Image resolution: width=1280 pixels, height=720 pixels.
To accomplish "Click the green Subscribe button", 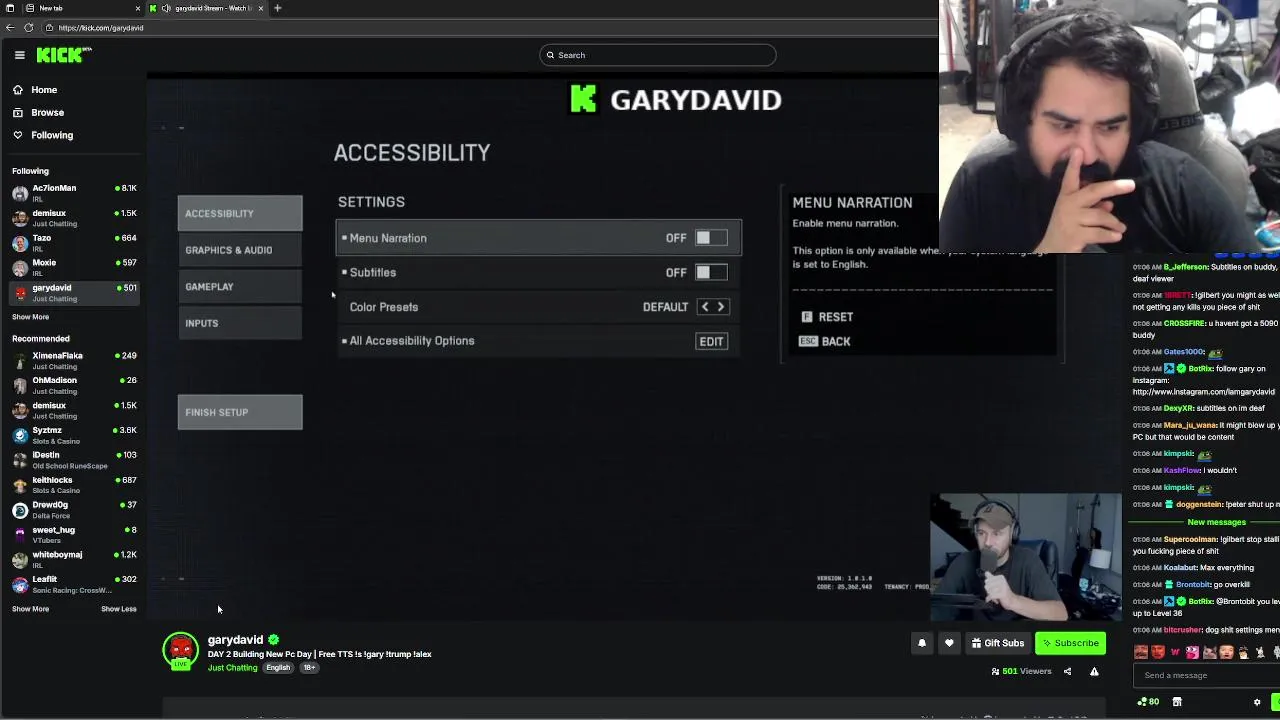I will 1070,643.
